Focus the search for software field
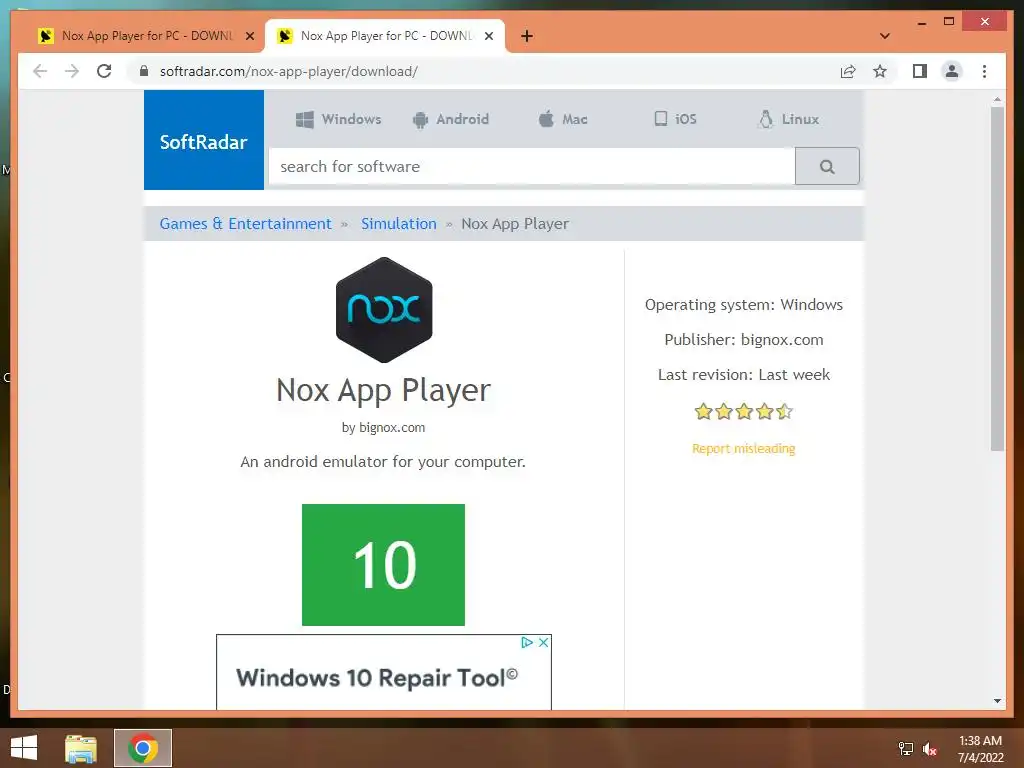1024x768 pixels. pyautogui.click(x=532, y=167)
